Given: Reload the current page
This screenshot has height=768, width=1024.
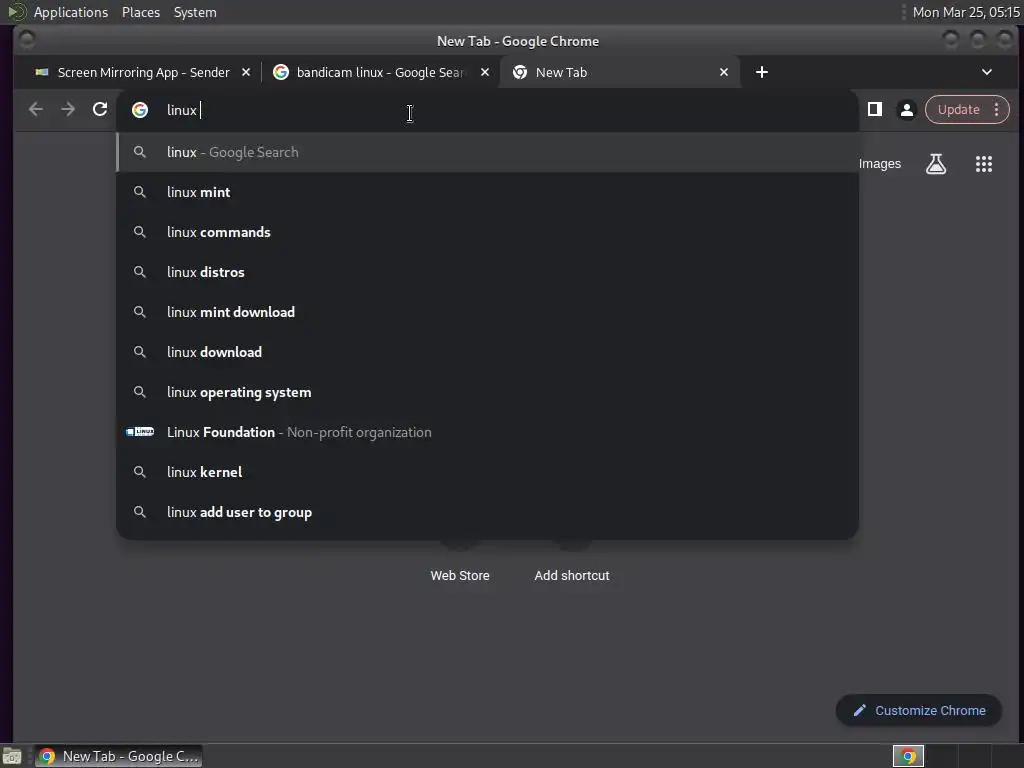Looking at the screenshot, I should (x=100, y=110).
